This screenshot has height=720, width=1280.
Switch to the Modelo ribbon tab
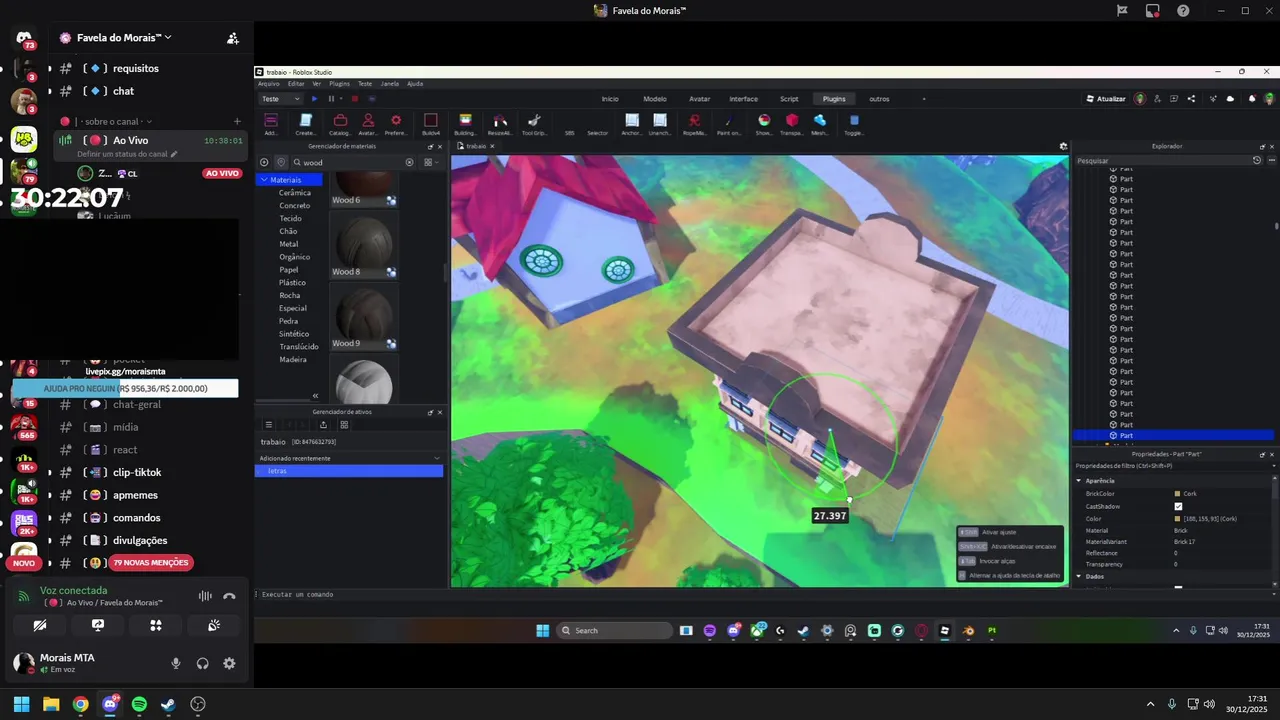coord(654,99)
